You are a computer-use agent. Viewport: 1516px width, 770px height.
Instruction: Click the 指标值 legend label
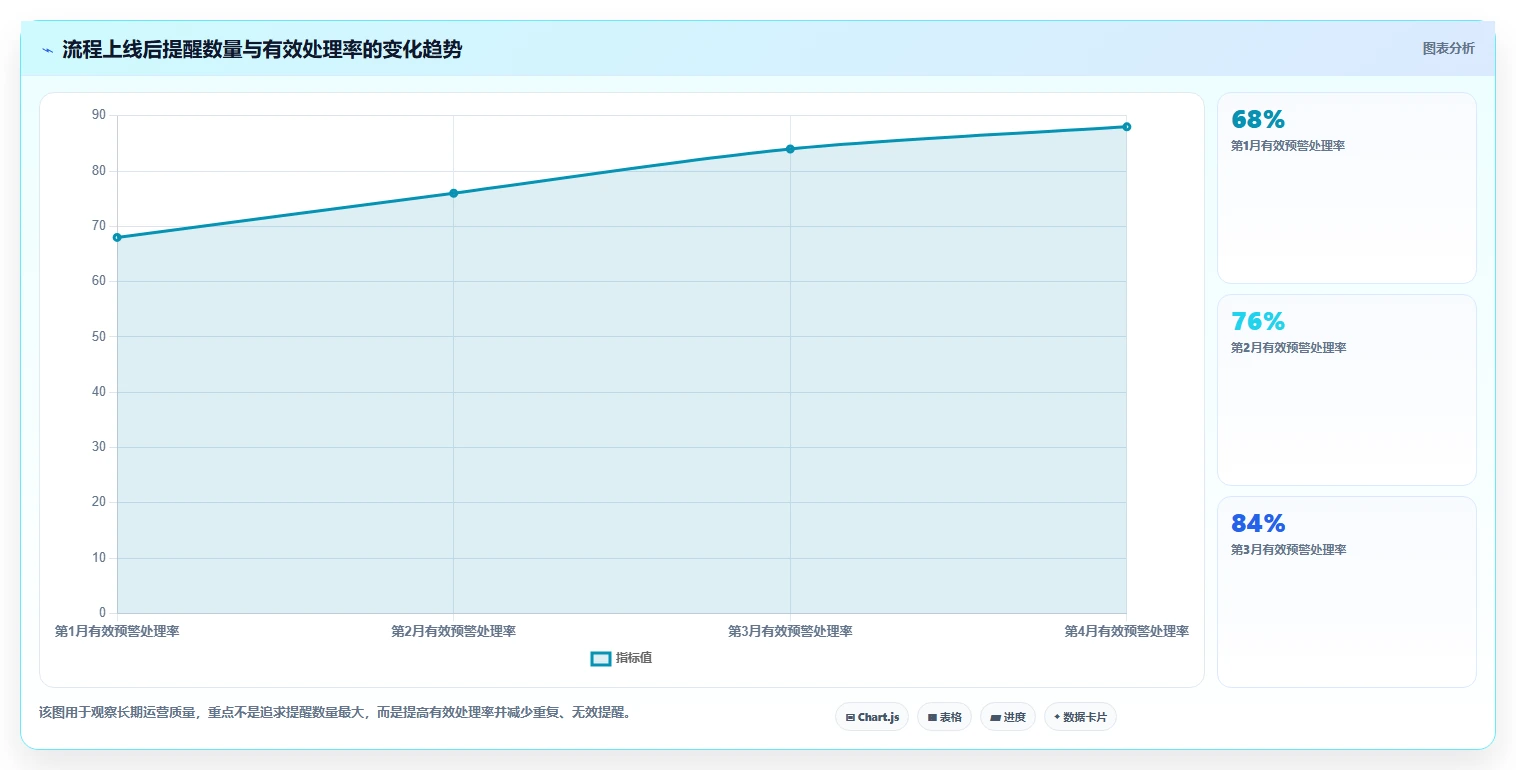coord(634,658)
